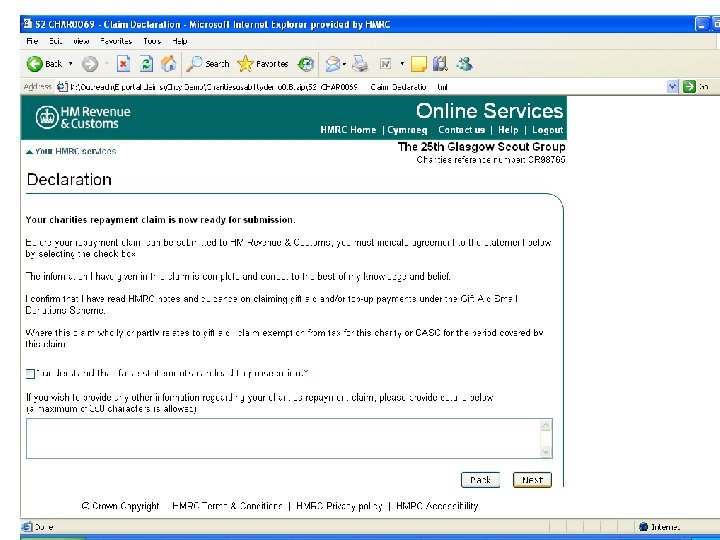
Task: Click the text area scroll down arrow
Action: click(x=546, y=452)
